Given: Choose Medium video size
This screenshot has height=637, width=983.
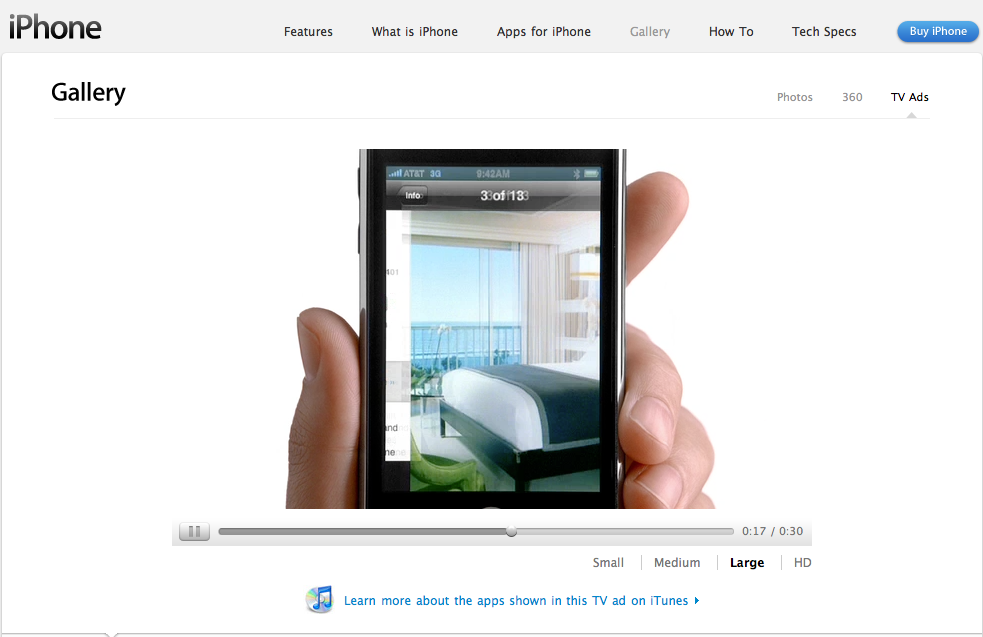Looking at the screenshot, I should coord(677,562).
